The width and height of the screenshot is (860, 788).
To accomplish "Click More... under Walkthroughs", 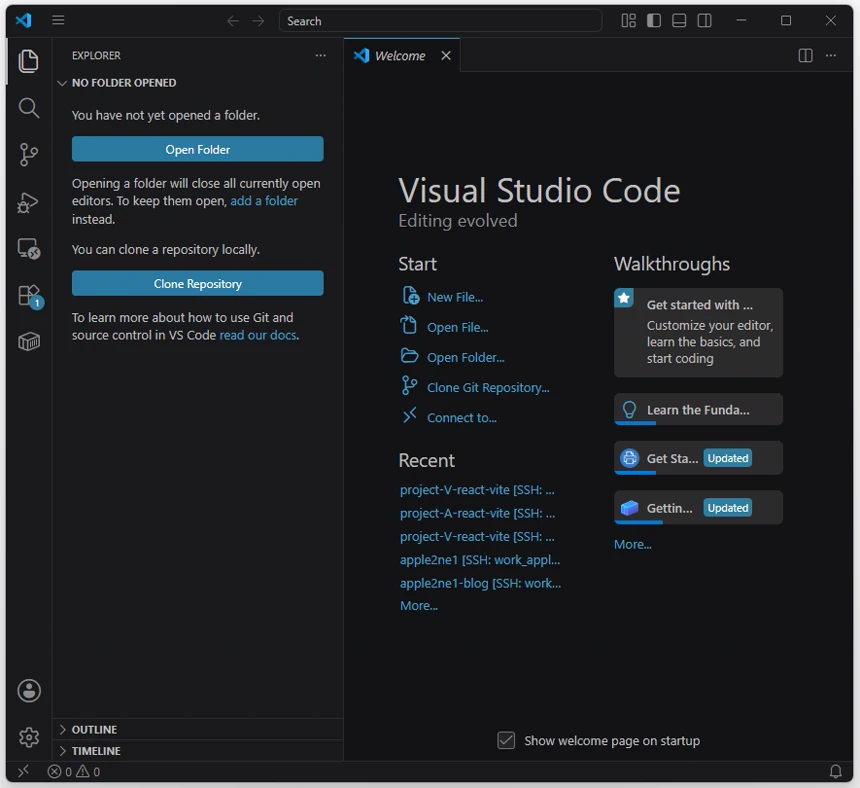I will pos(632,545).
